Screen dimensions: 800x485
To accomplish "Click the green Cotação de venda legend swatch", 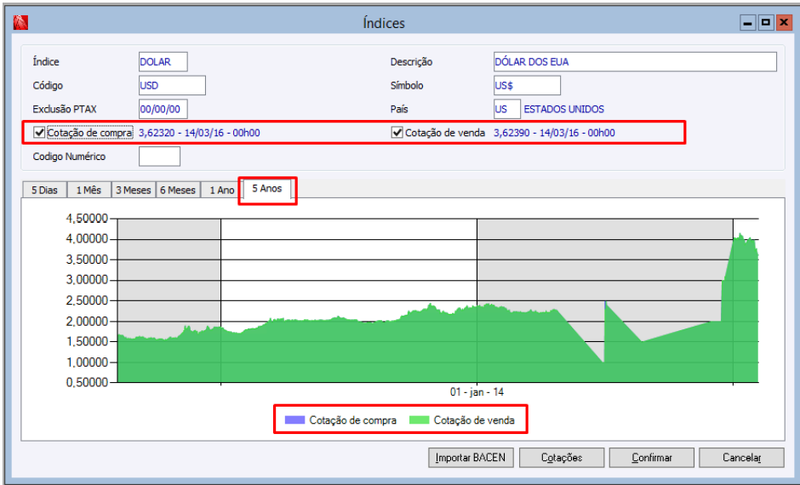I will coord(419,420).
